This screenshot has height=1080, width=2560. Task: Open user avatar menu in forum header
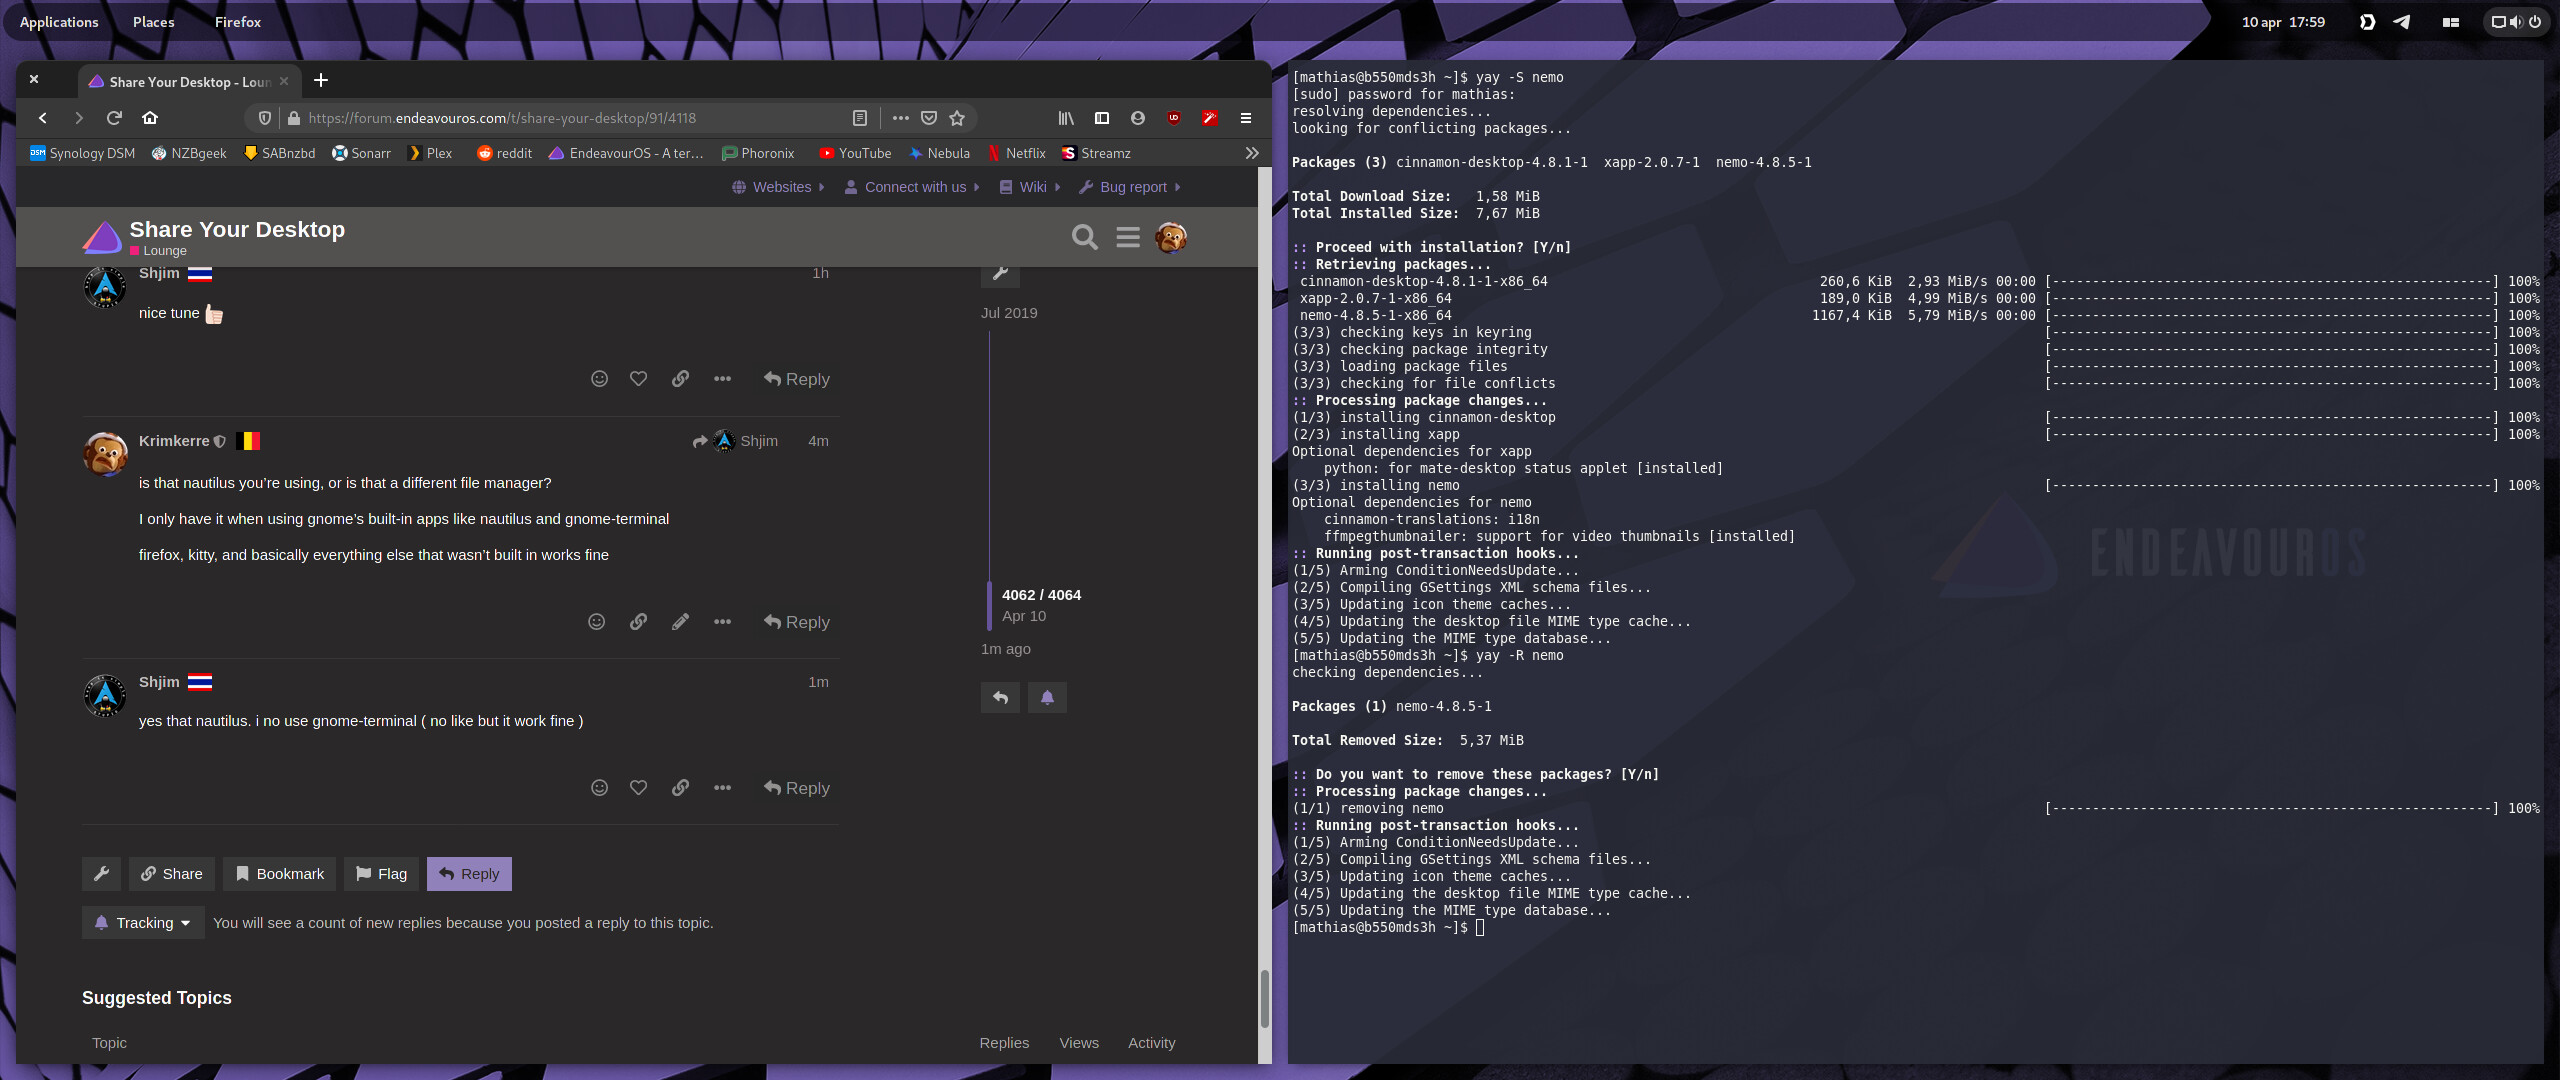pyautogui.click(x=1171, y=238)
